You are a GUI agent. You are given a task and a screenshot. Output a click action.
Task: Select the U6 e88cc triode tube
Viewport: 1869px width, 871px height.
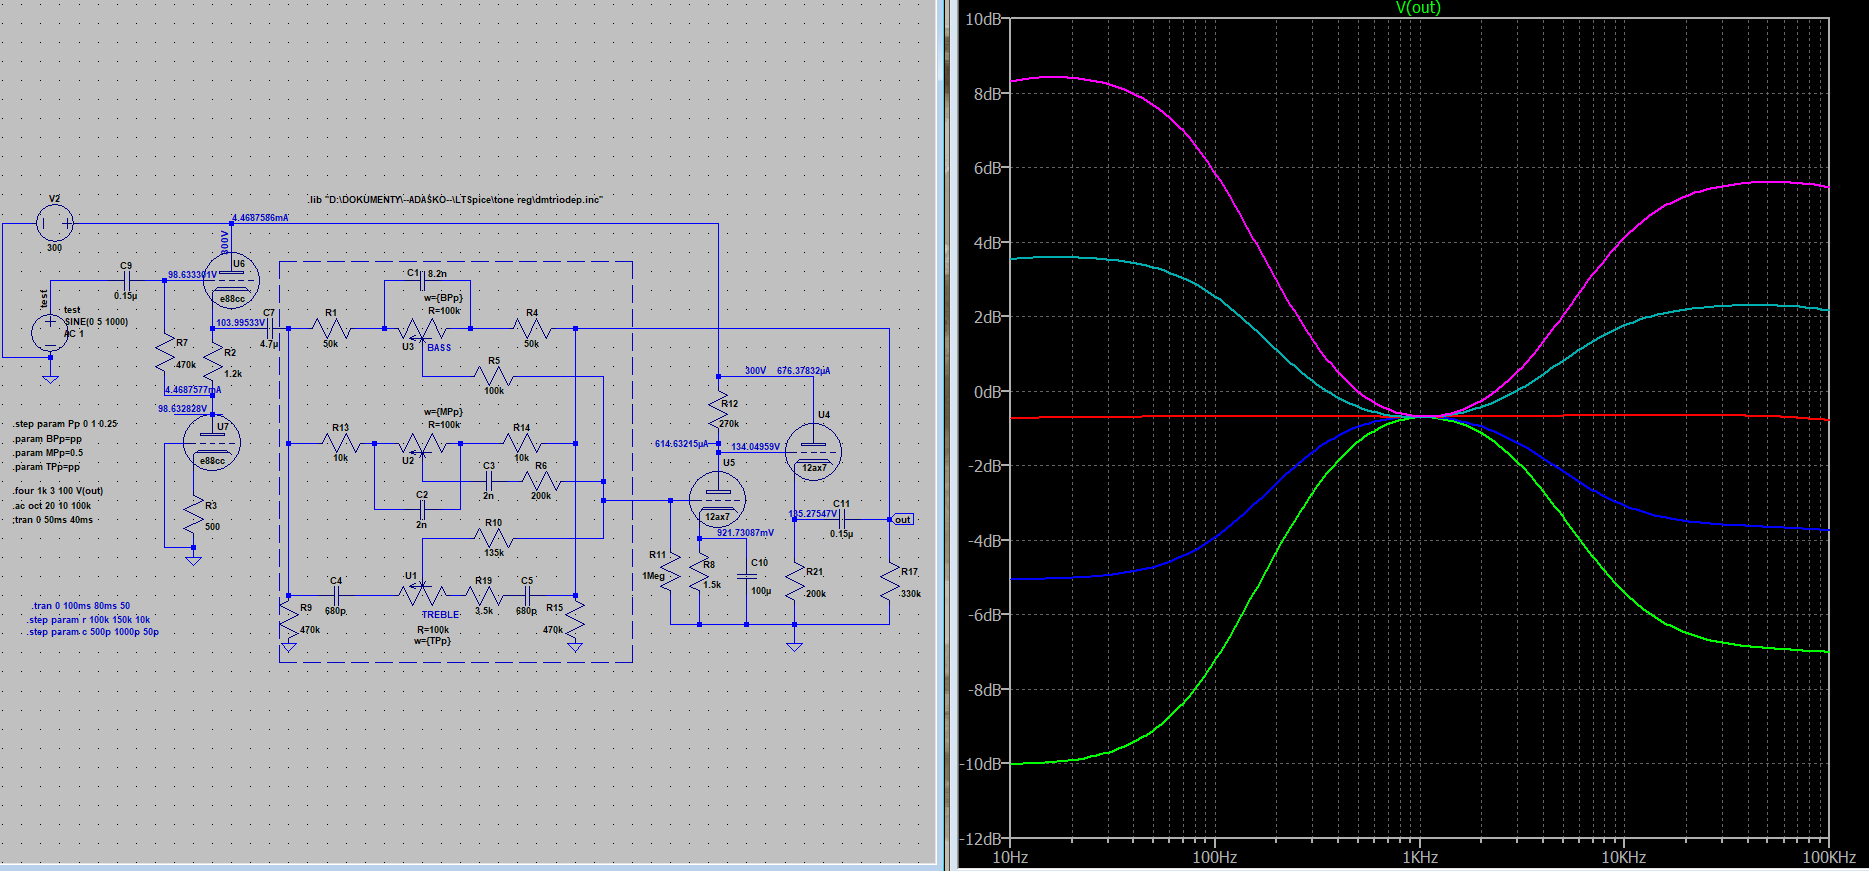pos(231,280)
